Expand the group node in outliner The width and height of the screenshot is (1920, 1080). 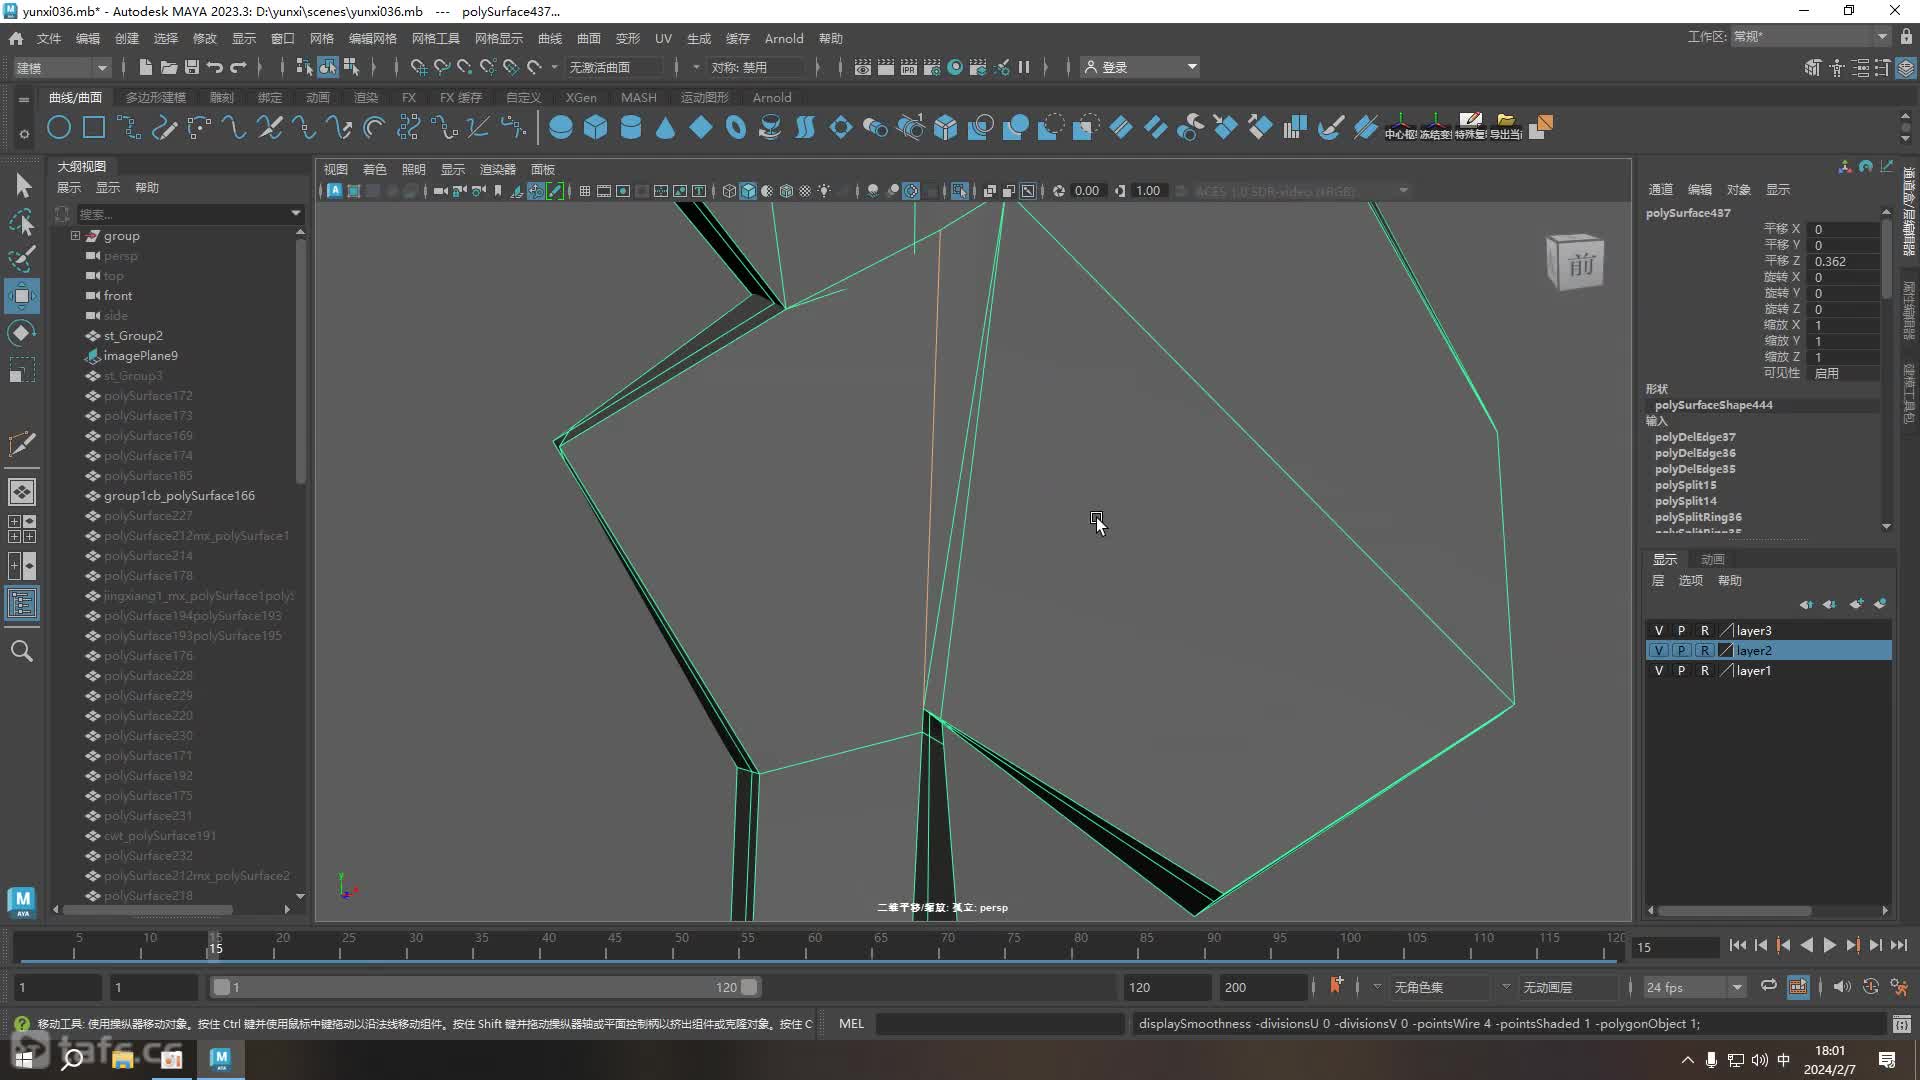coord(75,236)
